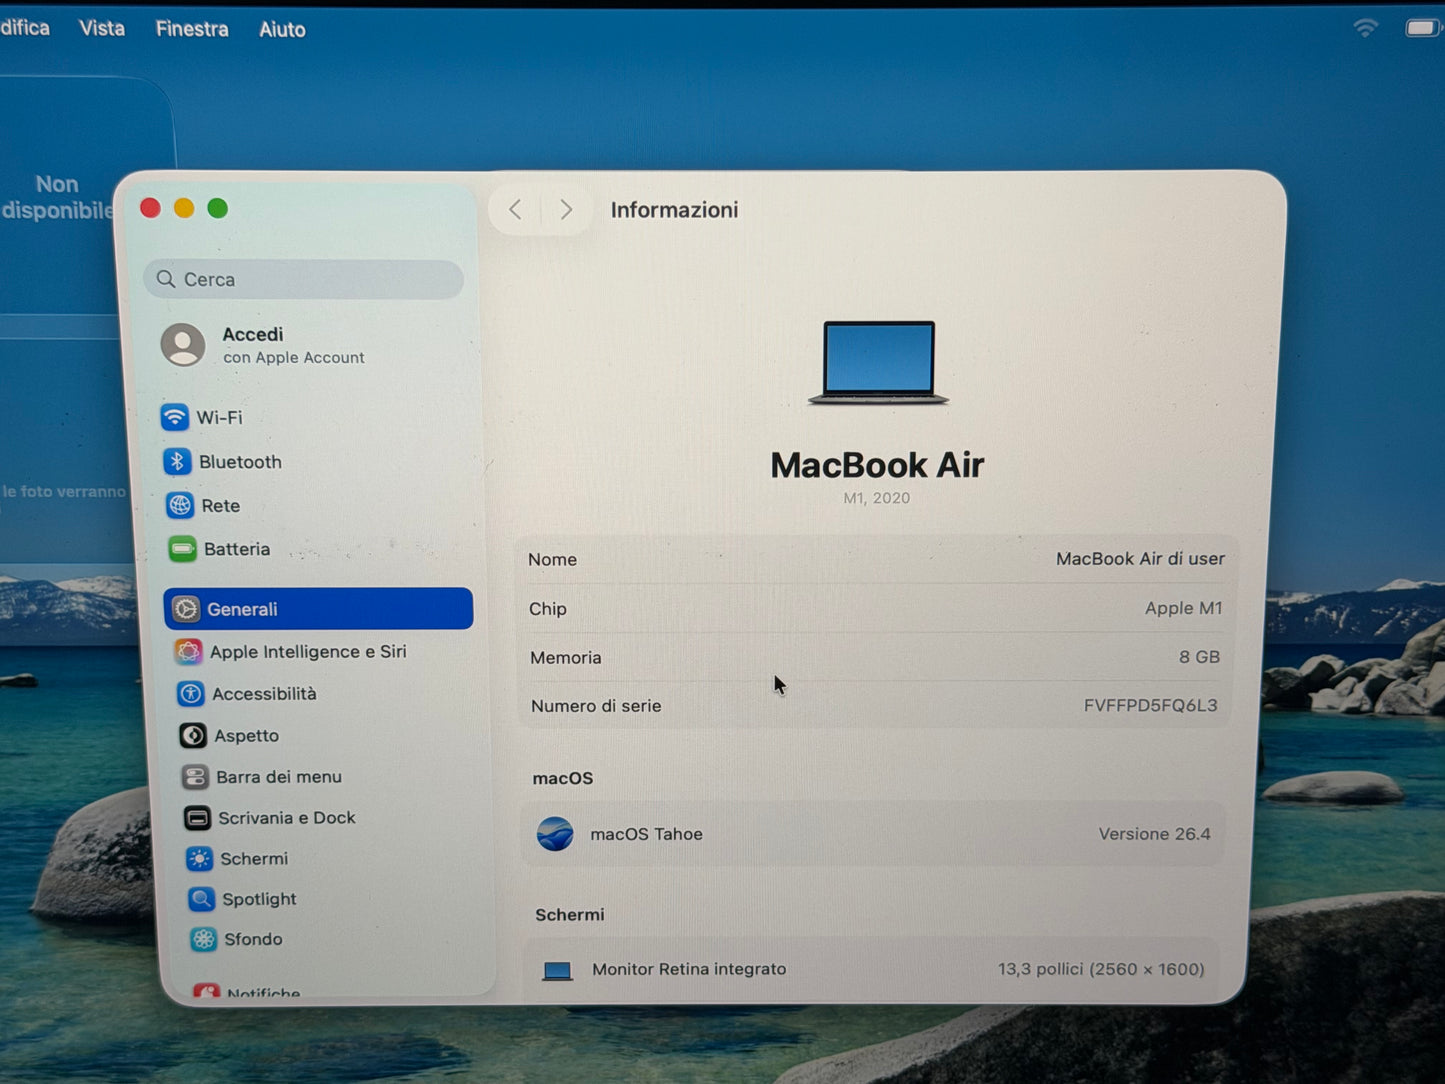
Task: Click the green zoom window button
Action: pos(217,208)
